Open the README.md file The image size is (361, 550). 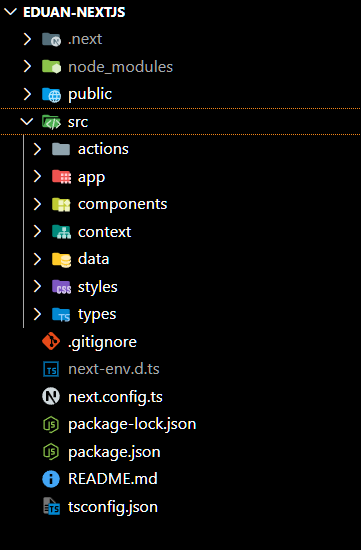pos(113,479)
